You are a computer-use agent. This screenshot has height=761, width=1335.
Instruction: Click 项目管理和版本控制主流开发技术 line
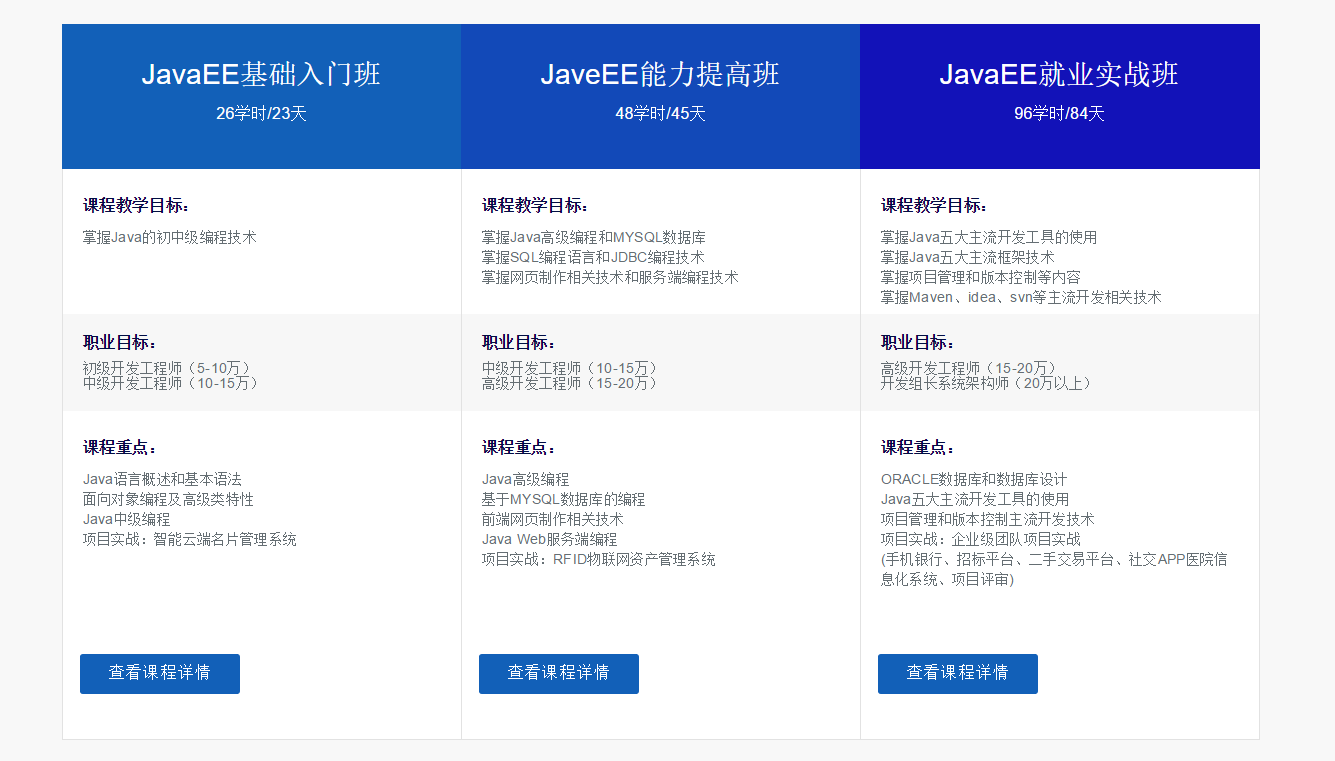click(x=988, y=519)
